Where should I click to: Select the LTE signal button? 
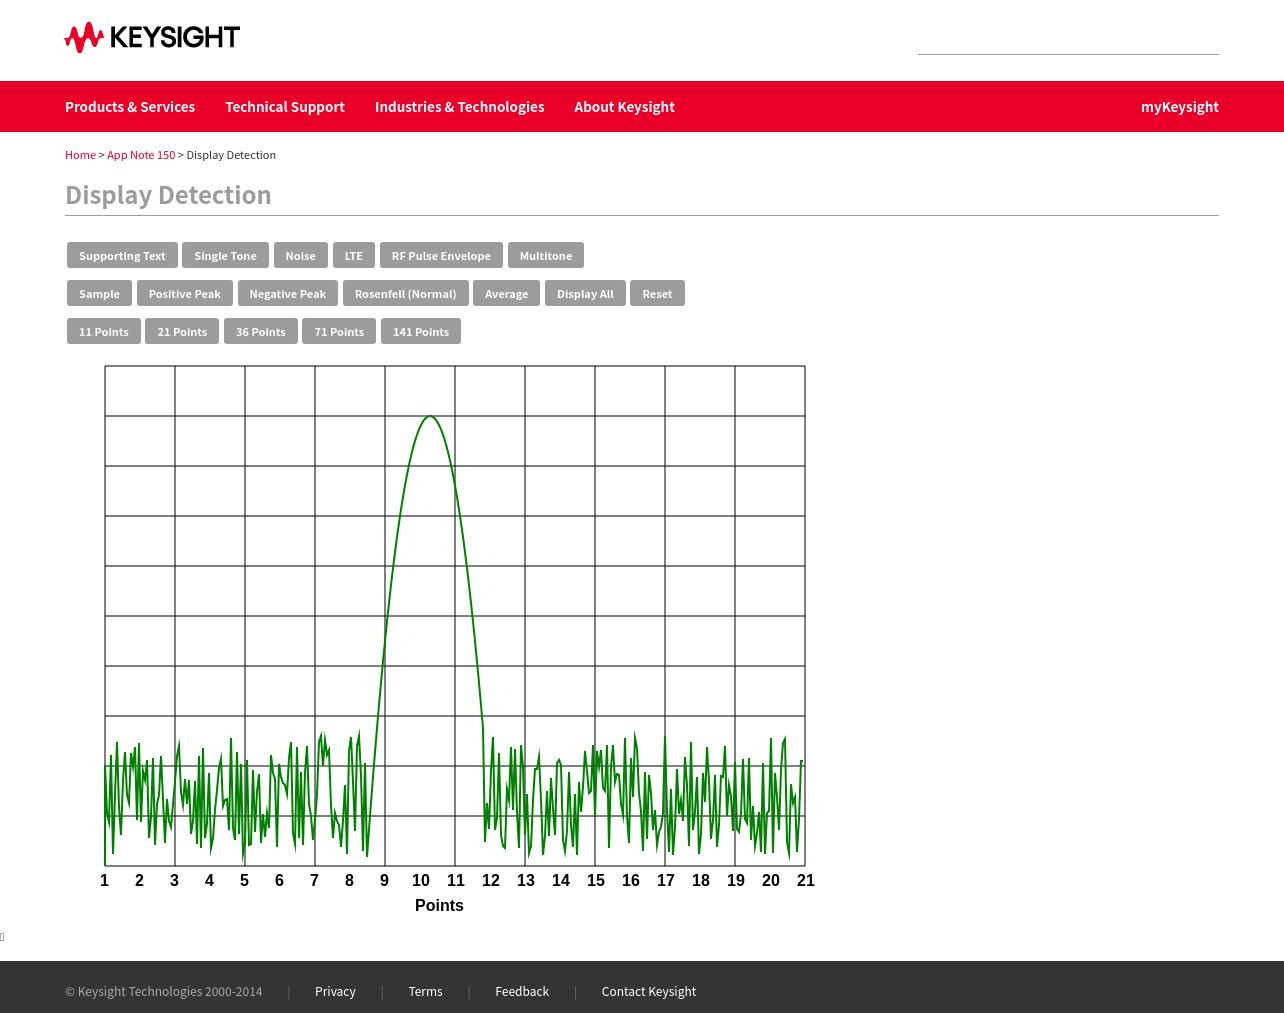[354, 256]
